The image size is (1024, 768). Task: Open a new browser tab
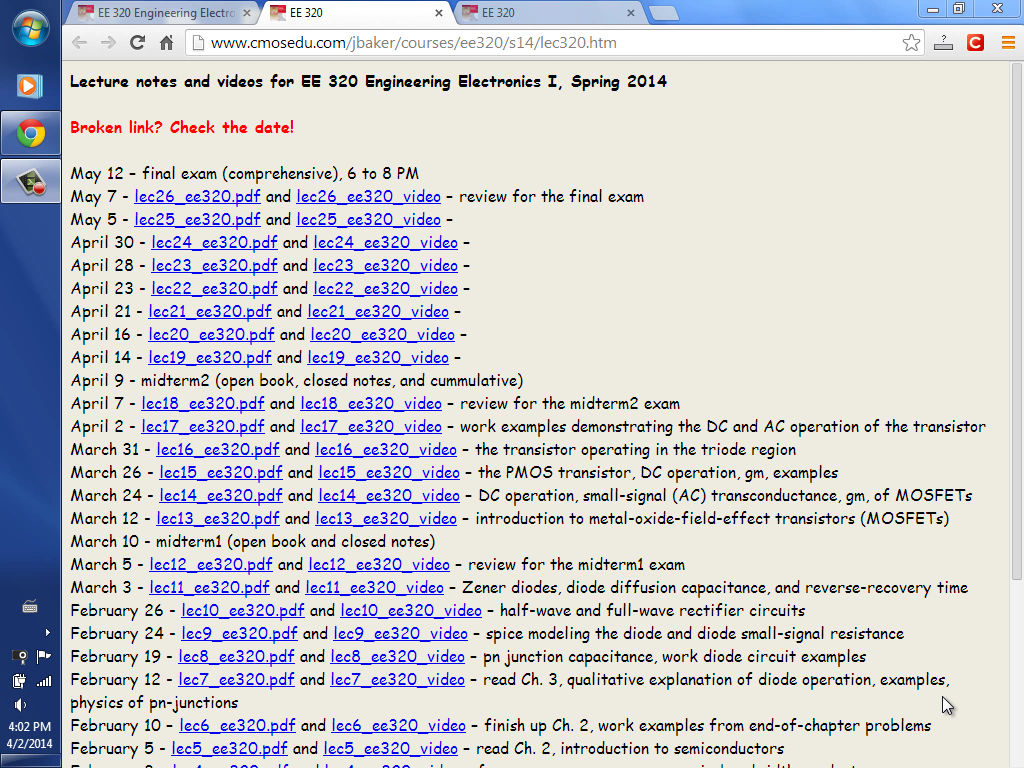coord(664,13)
